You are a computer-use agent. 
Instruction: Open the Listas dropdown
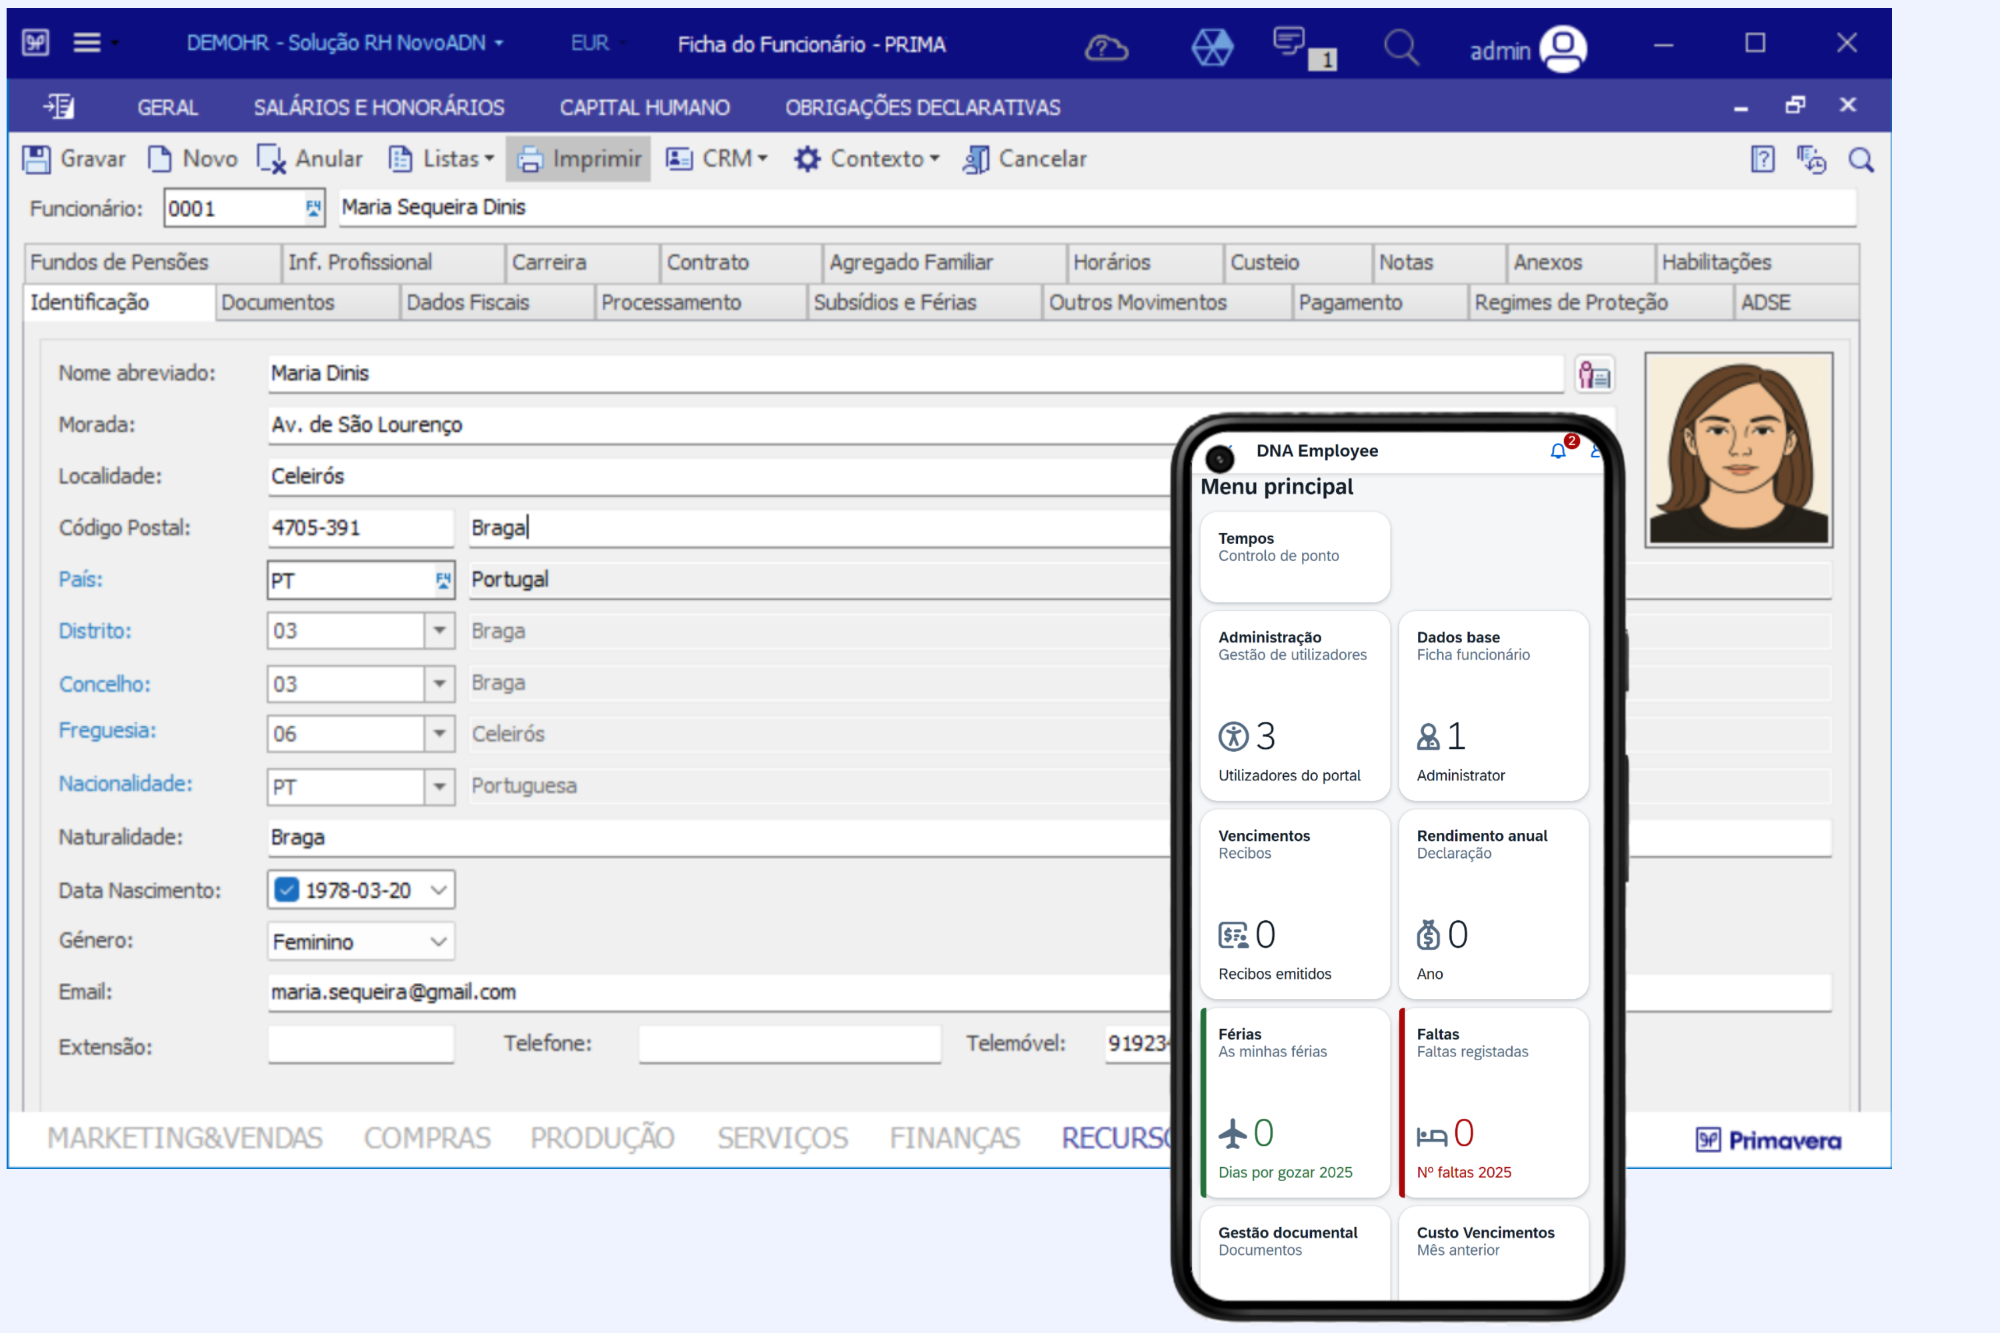(442, 159)
